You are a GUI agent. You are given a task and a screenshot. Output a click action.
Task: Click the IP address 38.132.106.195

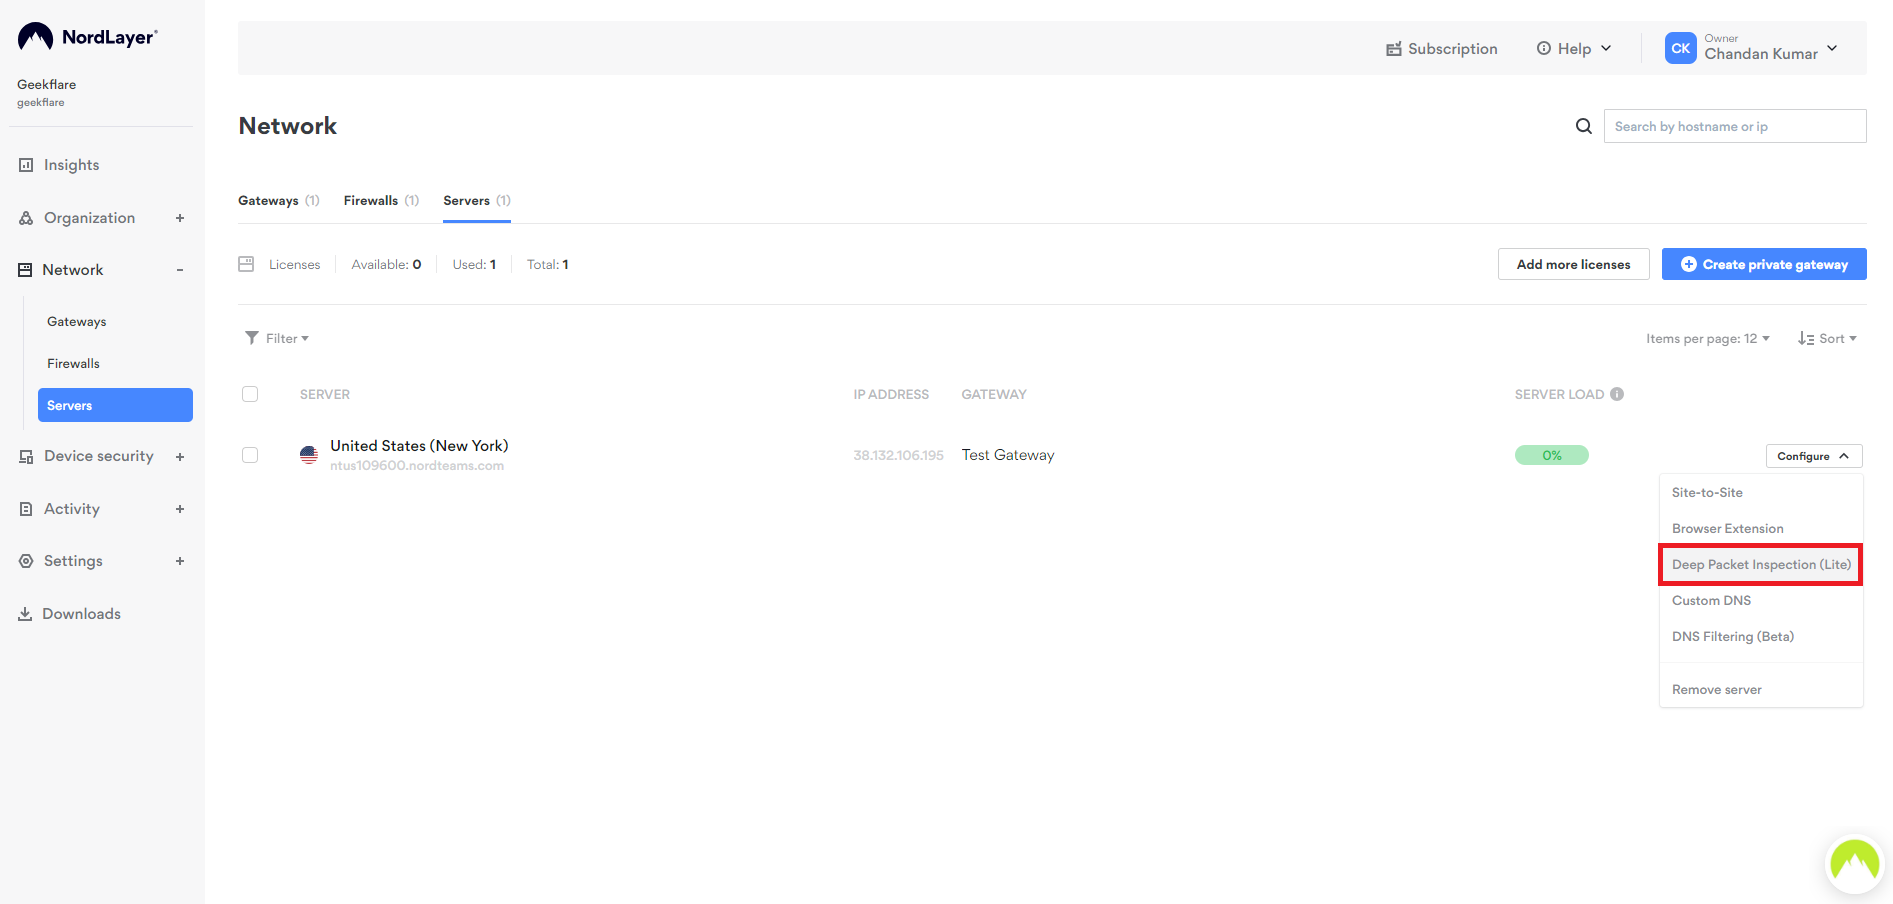[898, 455]
